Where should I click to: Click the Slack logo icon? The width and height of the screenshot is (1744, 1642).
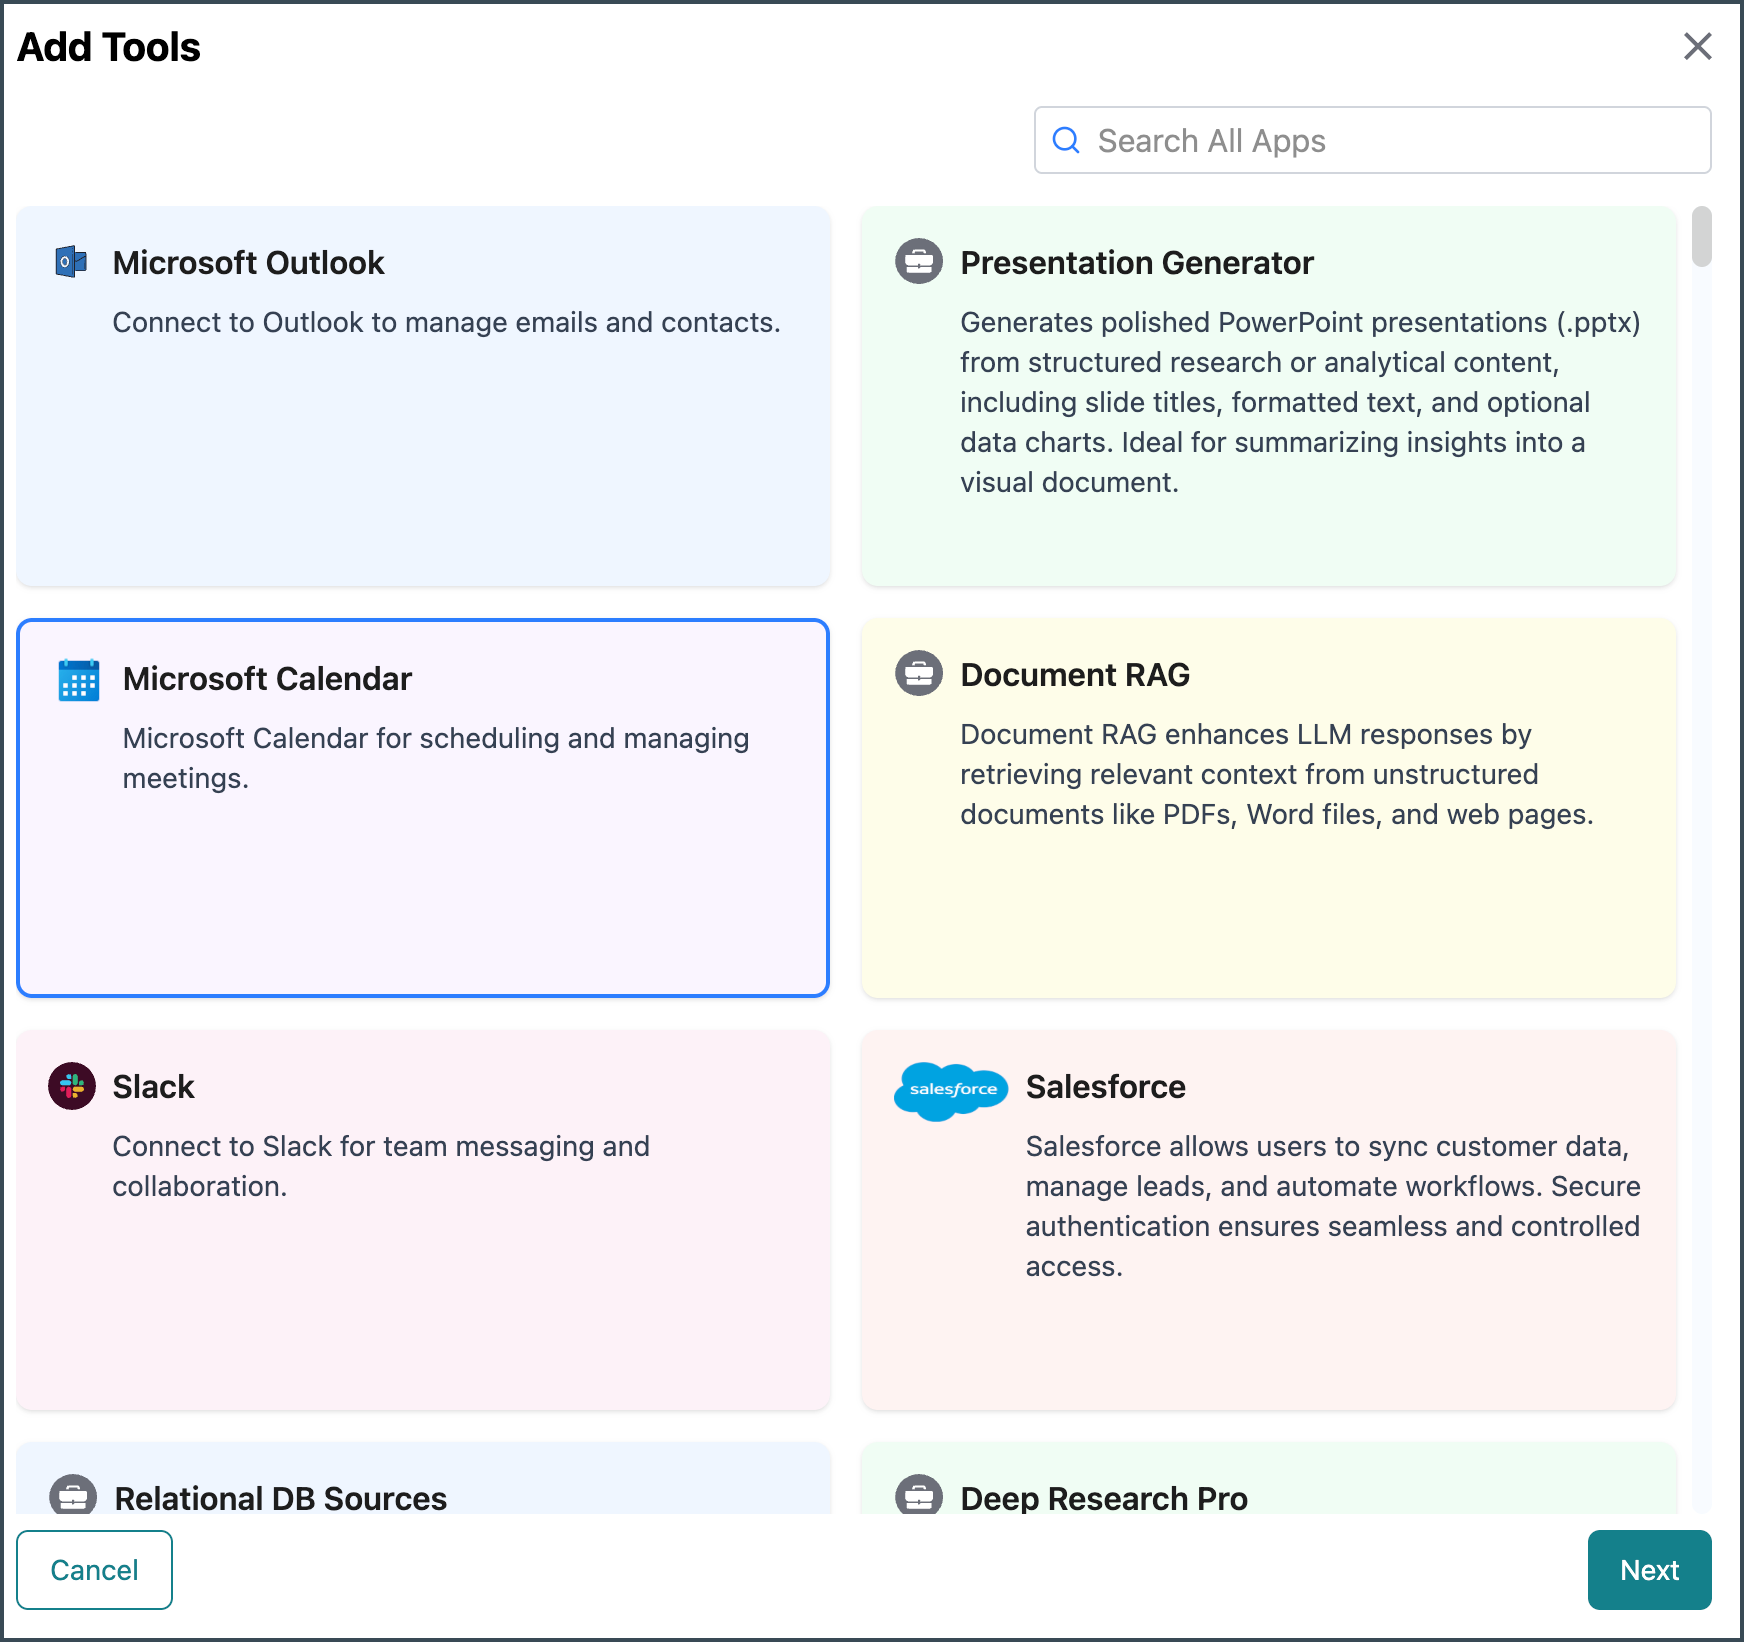click(x=72, y=1086)
